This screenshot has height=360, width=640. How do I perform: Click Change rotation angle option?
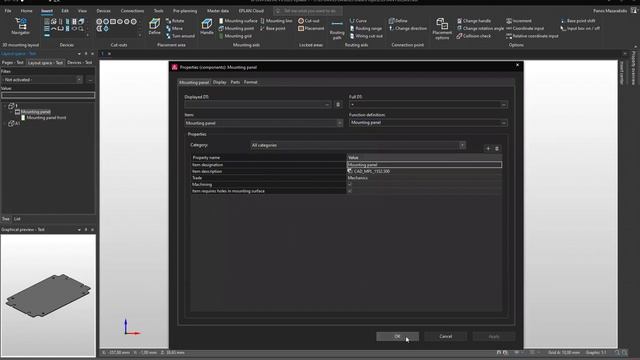480,28
